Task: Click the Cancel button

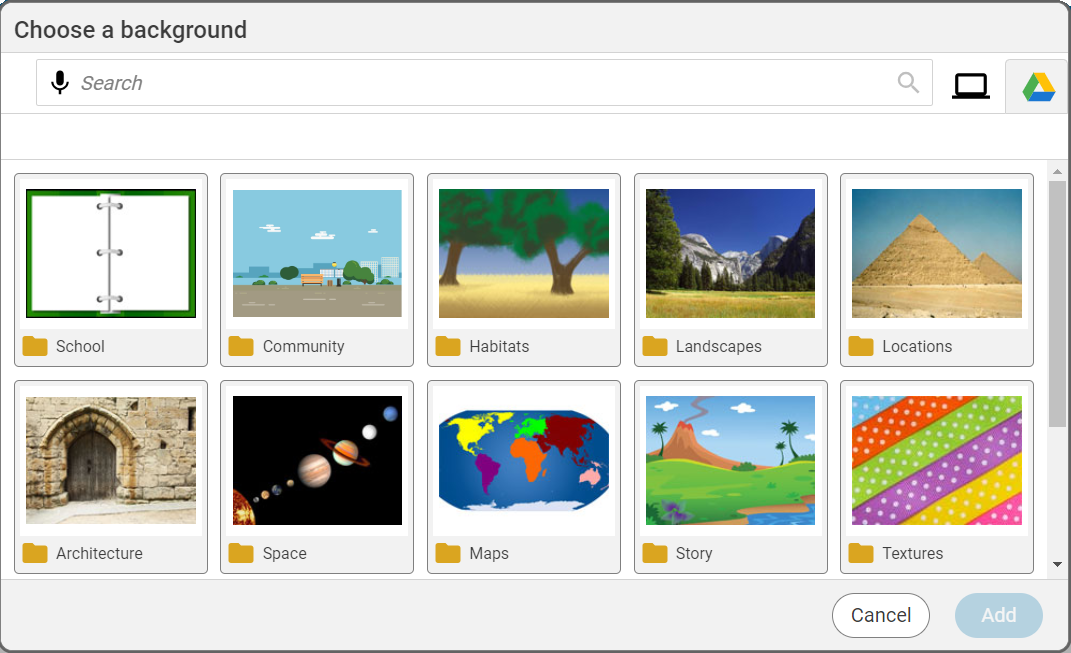Action: point(880,615)
